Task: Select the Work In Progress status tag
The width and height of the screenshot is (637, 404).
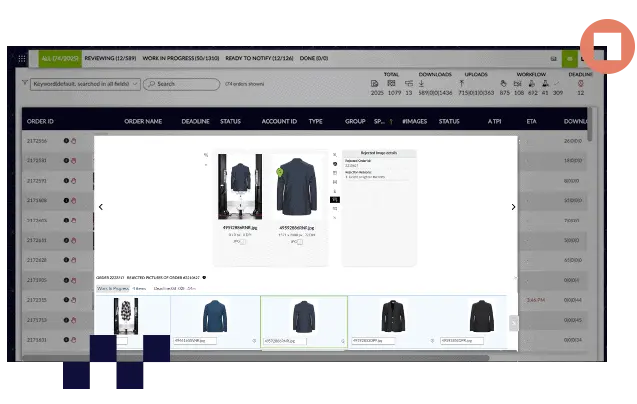Action: point(113,288)
